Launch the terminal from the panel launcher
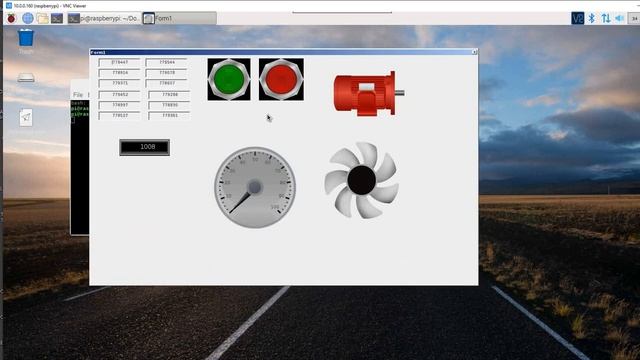 57,18
